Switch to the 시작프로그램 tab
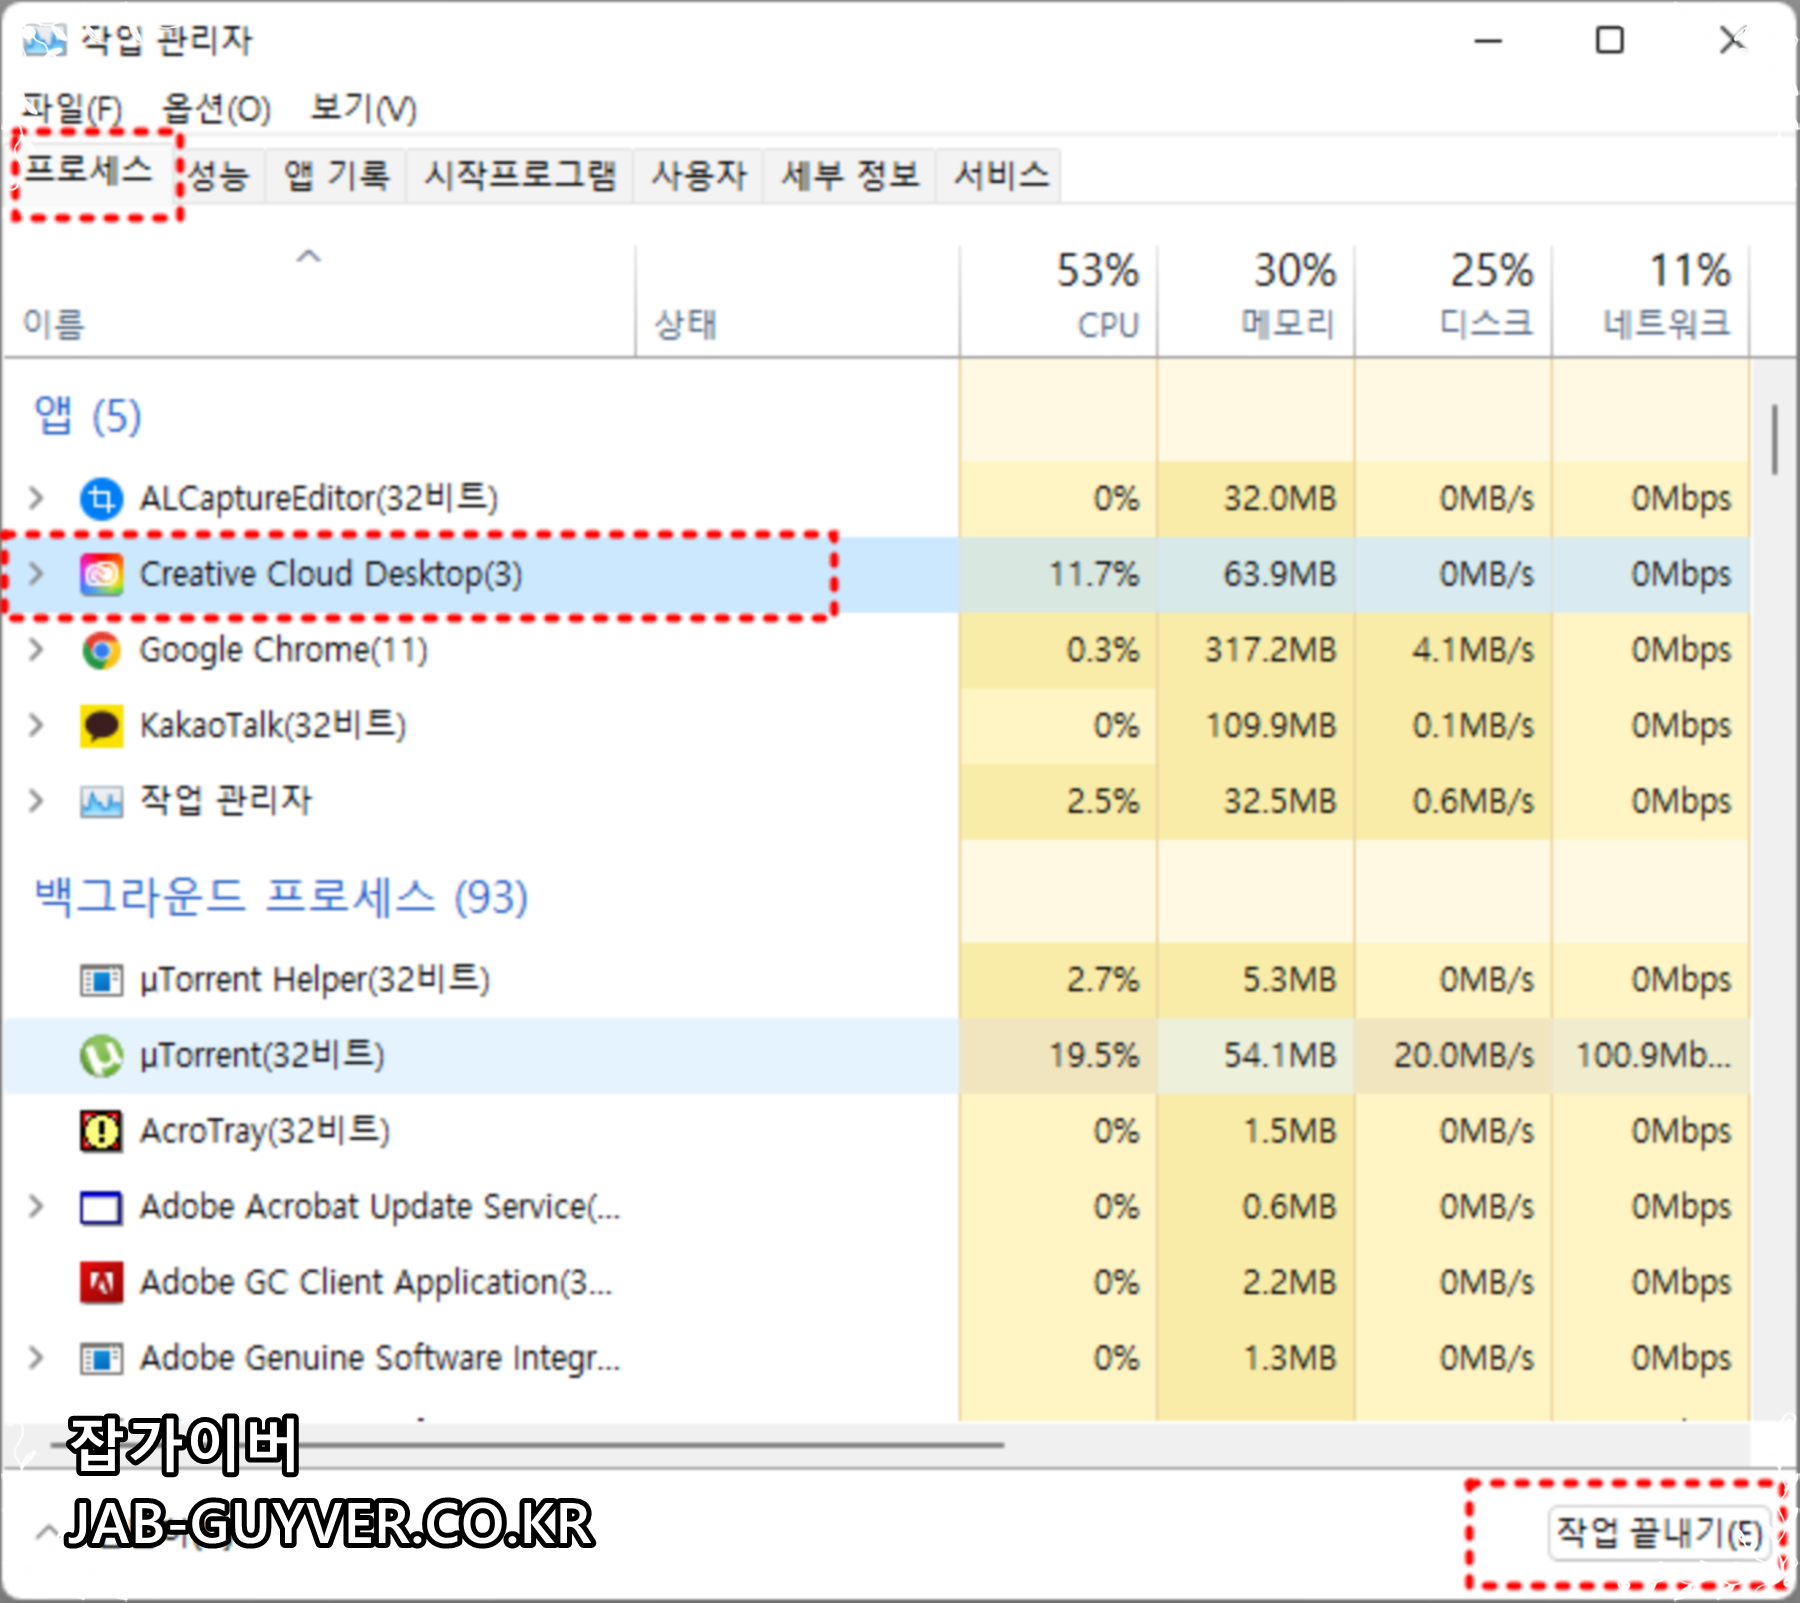Viewport: 1800px width, 1603px height. click(x=520, y=176)
